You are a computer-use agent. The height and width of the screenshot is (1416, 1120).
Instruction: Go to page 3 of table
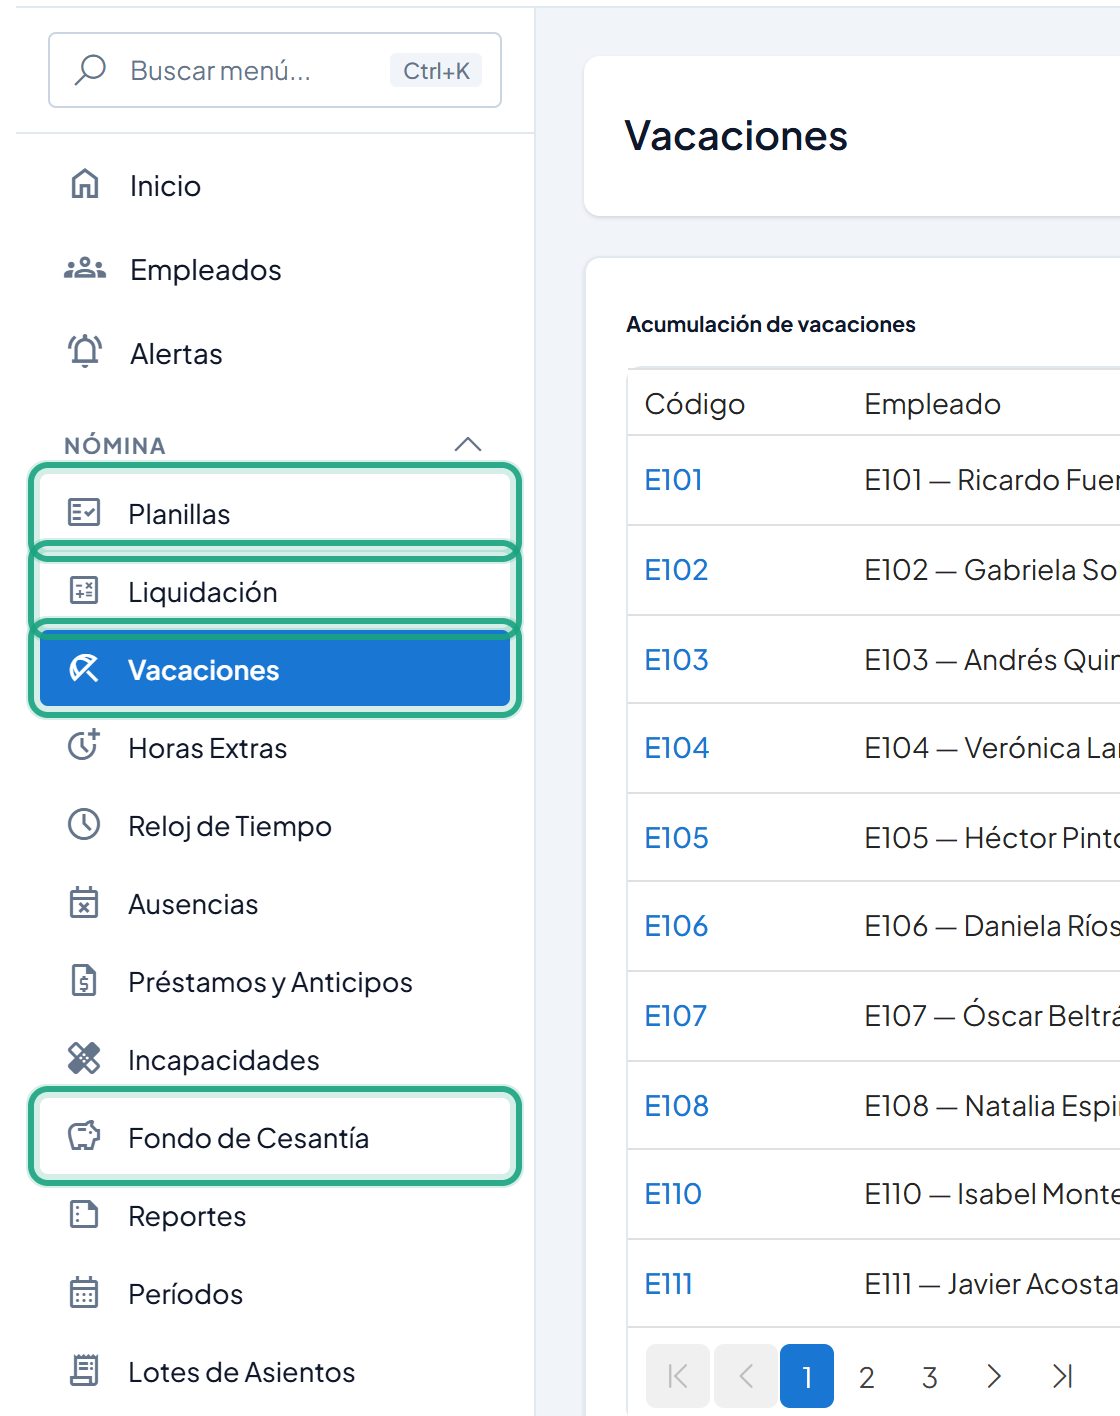[x=930, y=1377]
